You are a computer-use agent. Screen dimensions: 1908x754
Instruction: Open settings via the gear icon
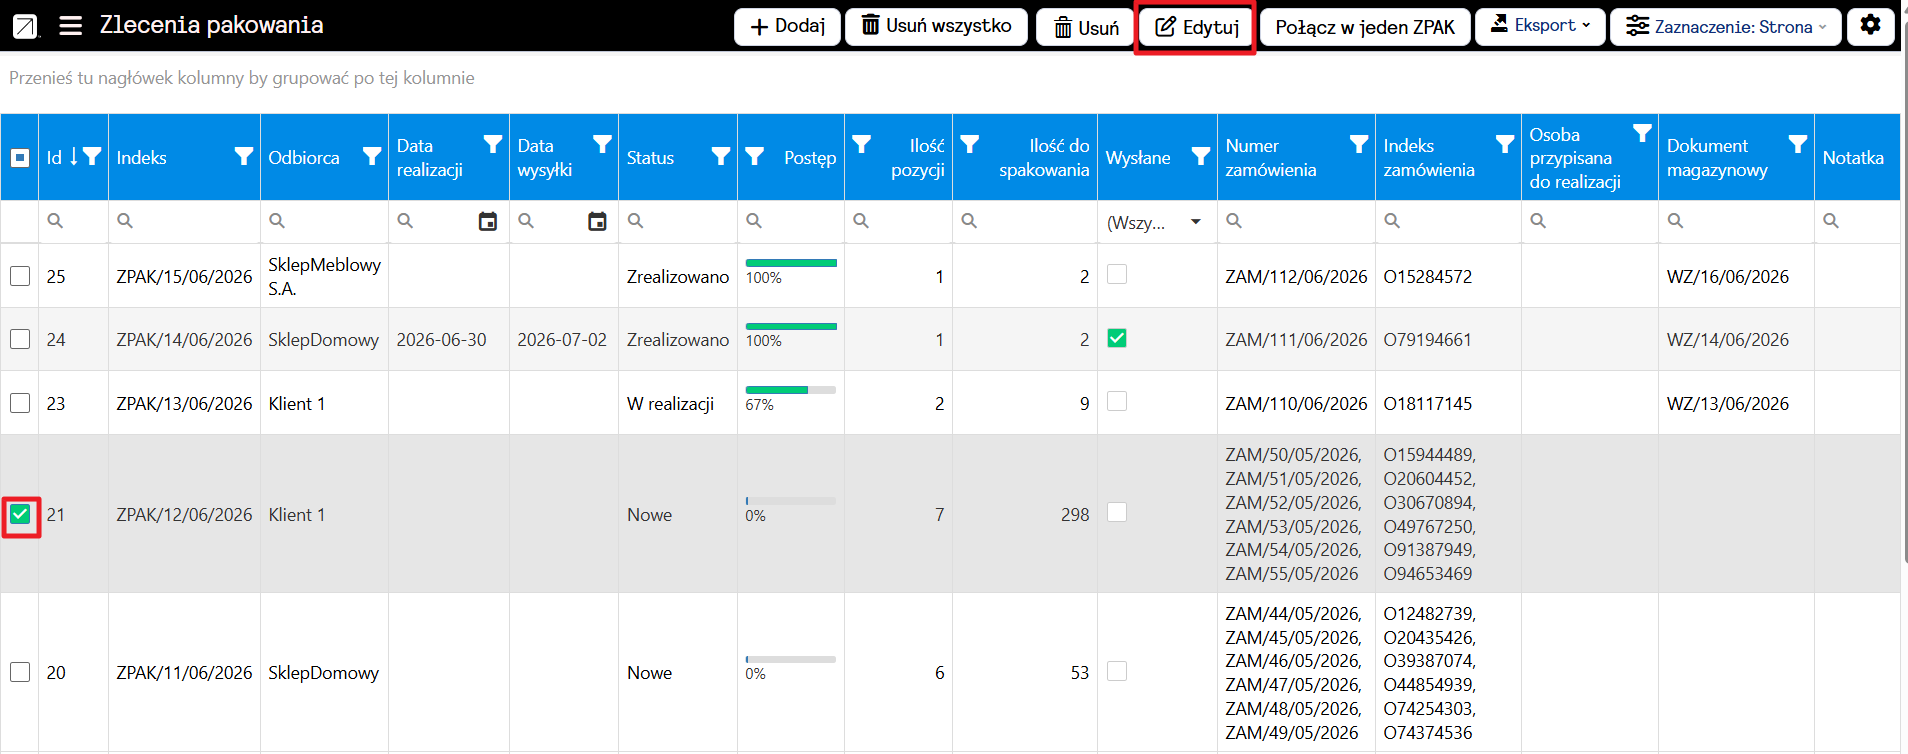pyautogui.click(x=1870, y=25)
